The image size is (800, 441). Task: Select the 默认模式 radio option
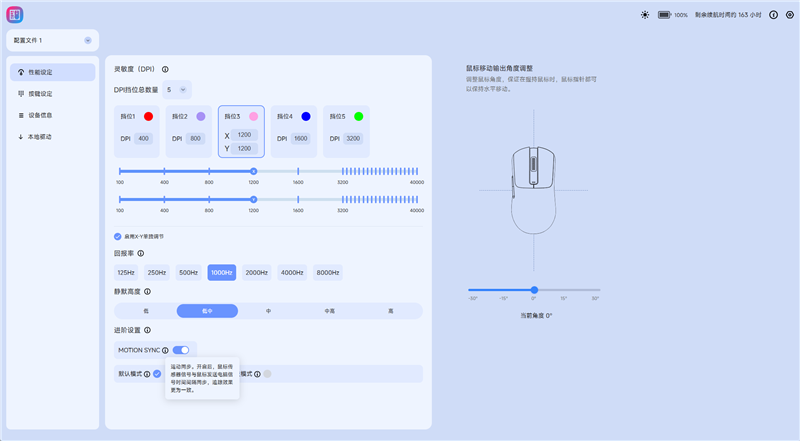[x=157, y=374]
